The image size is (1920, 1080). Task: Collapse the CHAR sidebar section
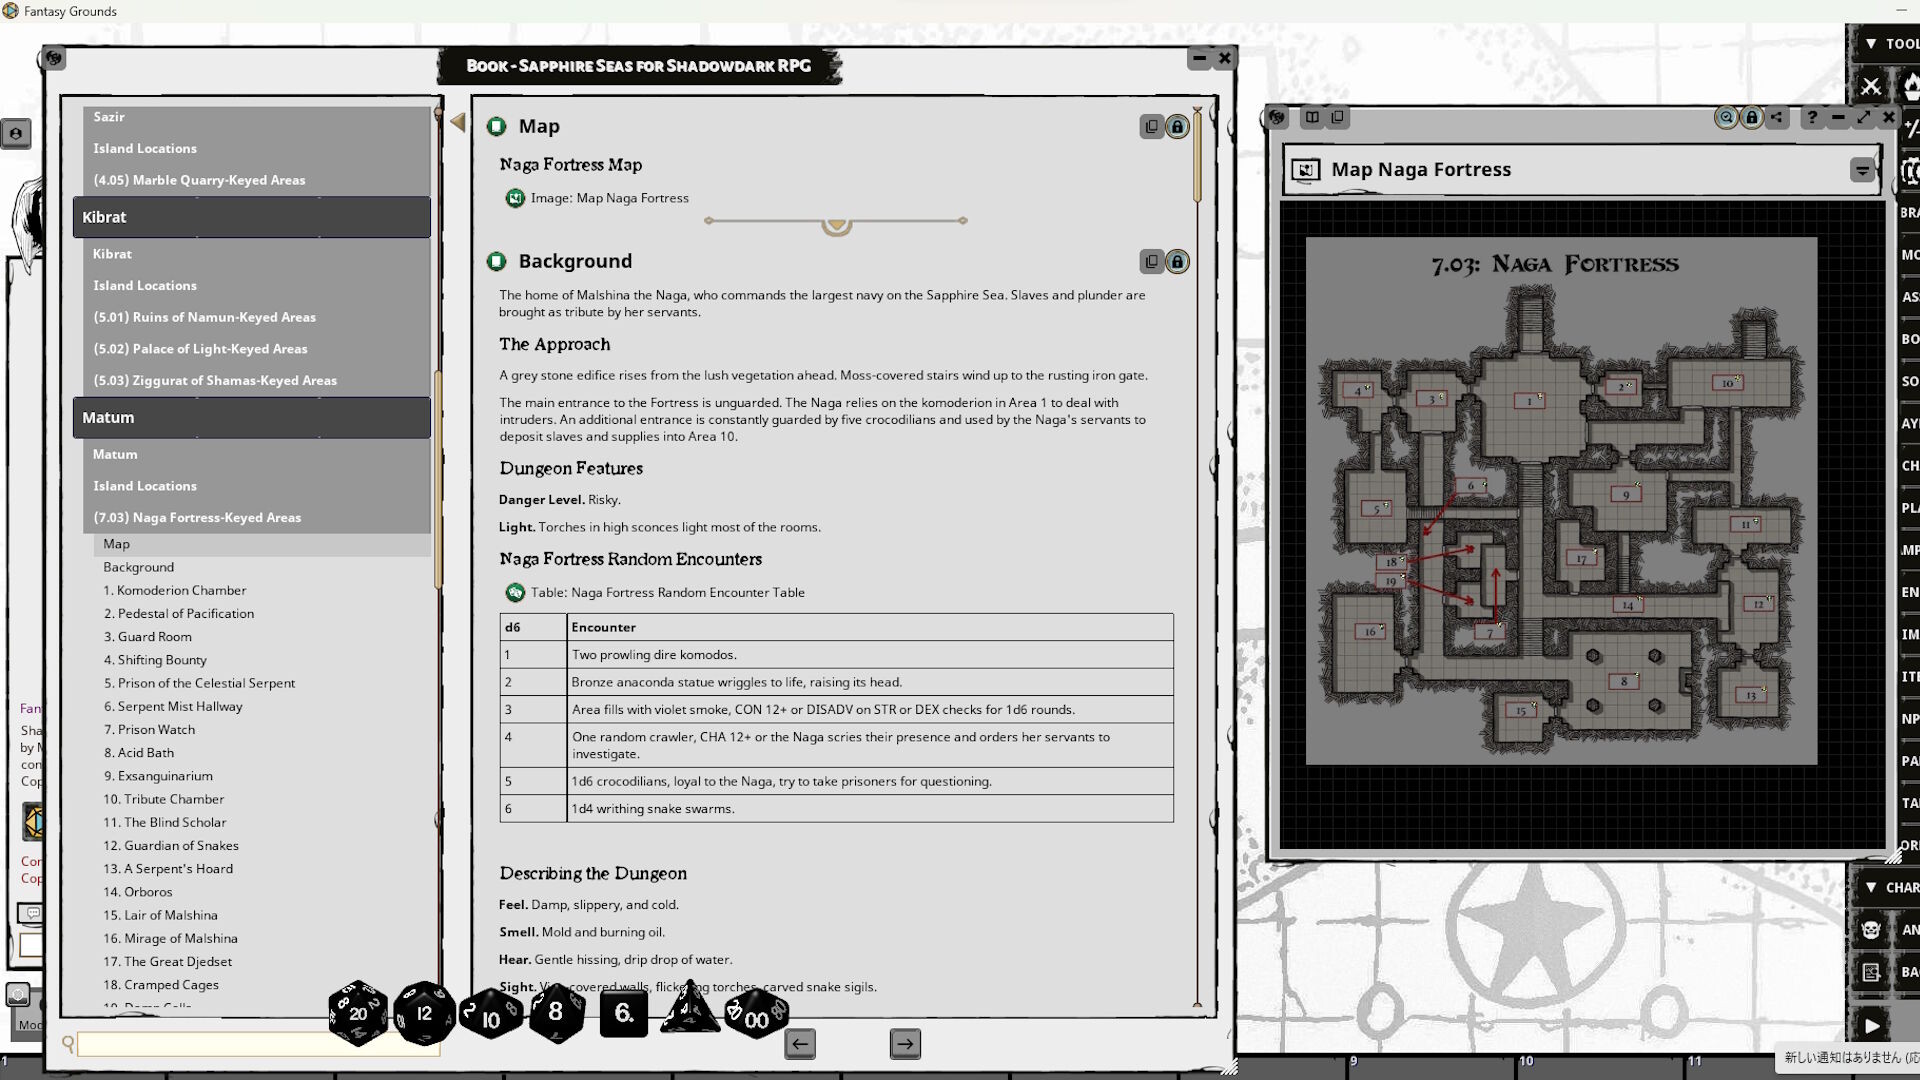click(x=1870, y=887)
